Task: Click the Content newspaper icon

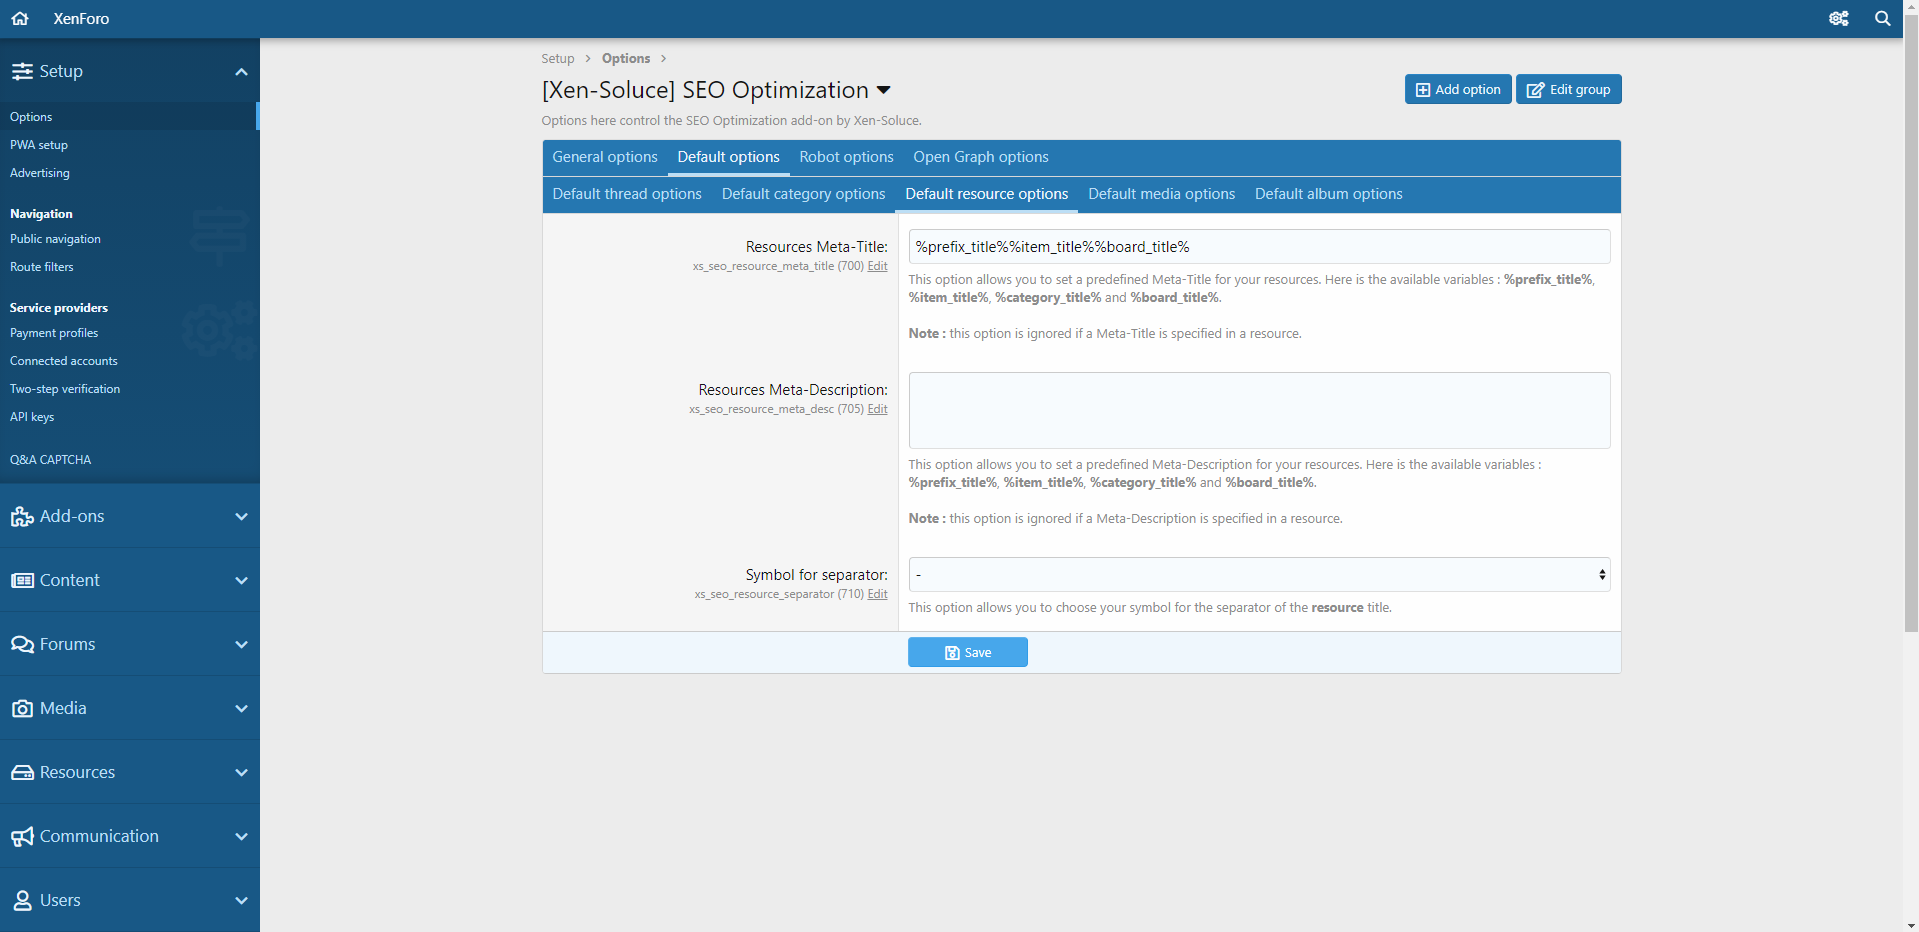Action: tap(22, 580)
